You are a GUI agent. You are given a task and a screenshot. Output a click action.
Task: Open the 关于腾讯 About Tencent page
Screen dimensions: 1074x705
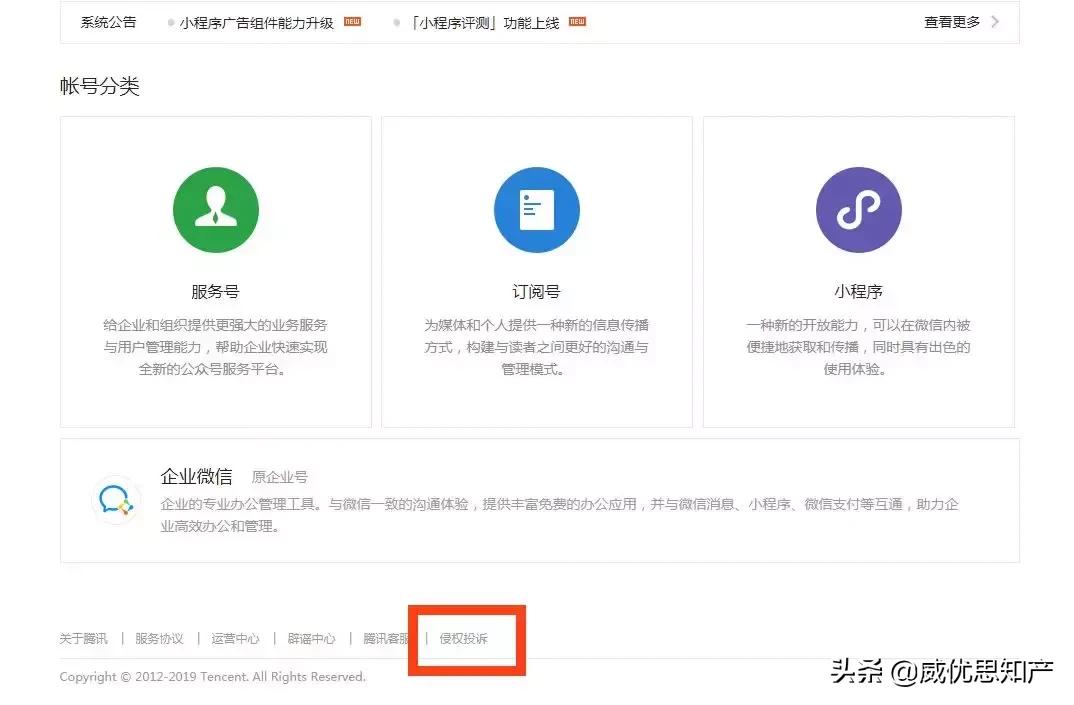(x=83, y=639)
